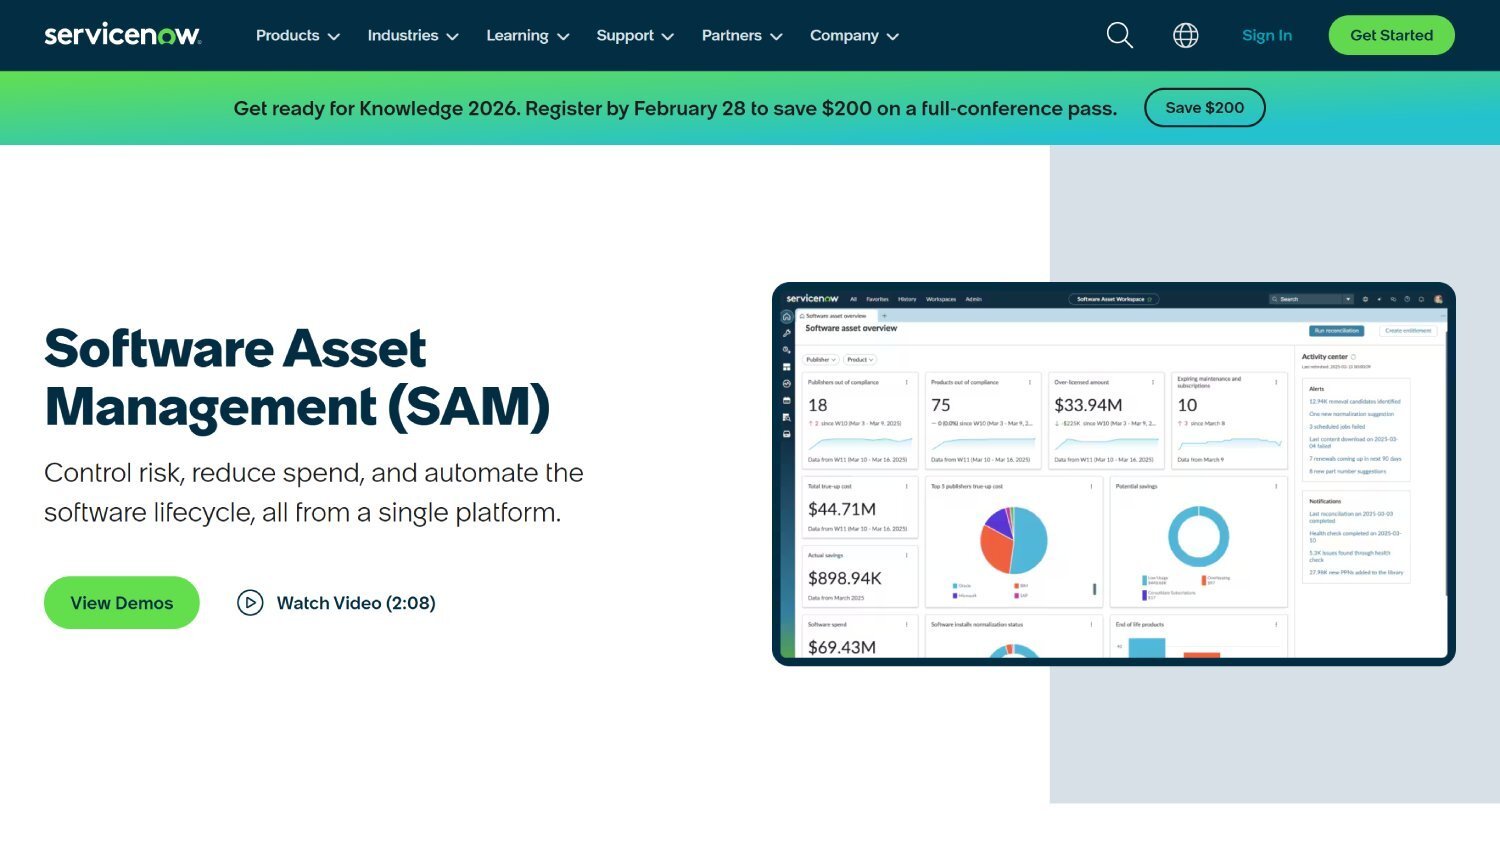Refresh the Activity center with its reload toggle

click(x=1354, y=356)
